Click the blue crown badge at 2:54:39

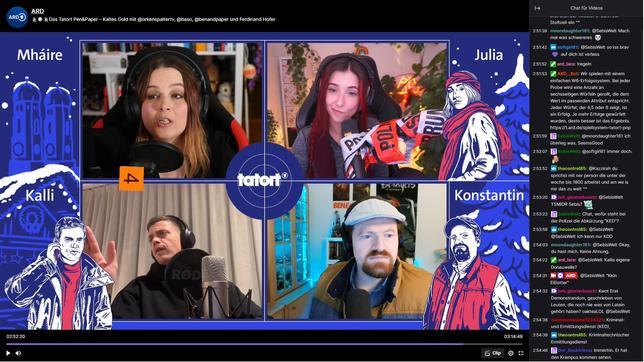point(553,335)
